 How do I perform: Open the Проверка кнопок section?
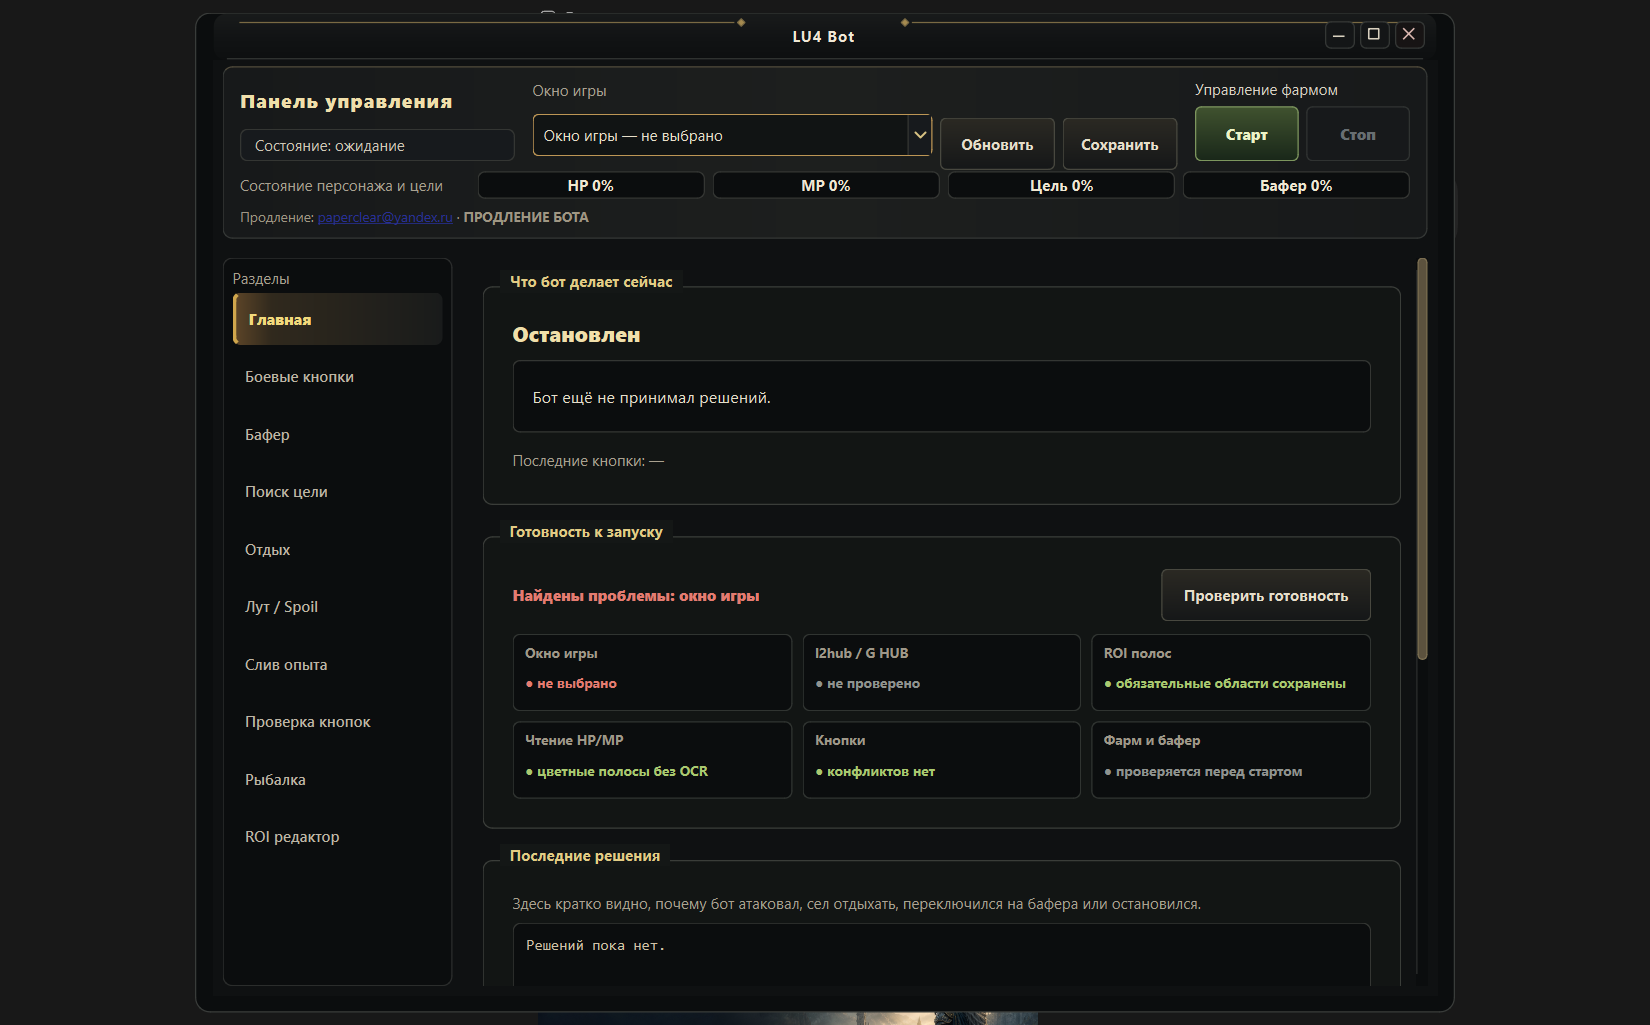[338, 722]
